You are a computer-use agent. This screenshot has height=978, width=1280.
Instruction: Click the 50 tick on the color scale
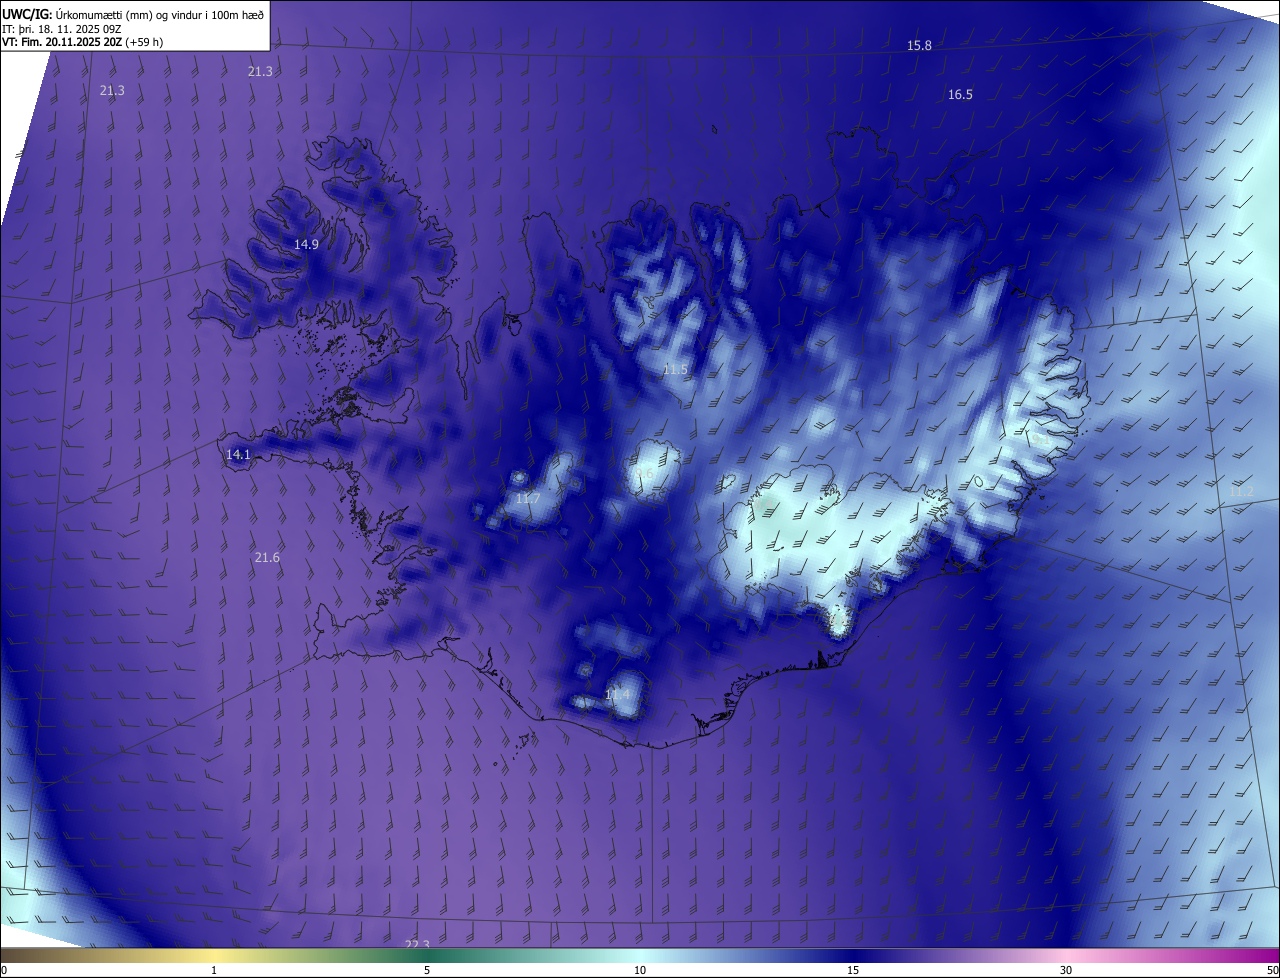[x=1272, y=970]
